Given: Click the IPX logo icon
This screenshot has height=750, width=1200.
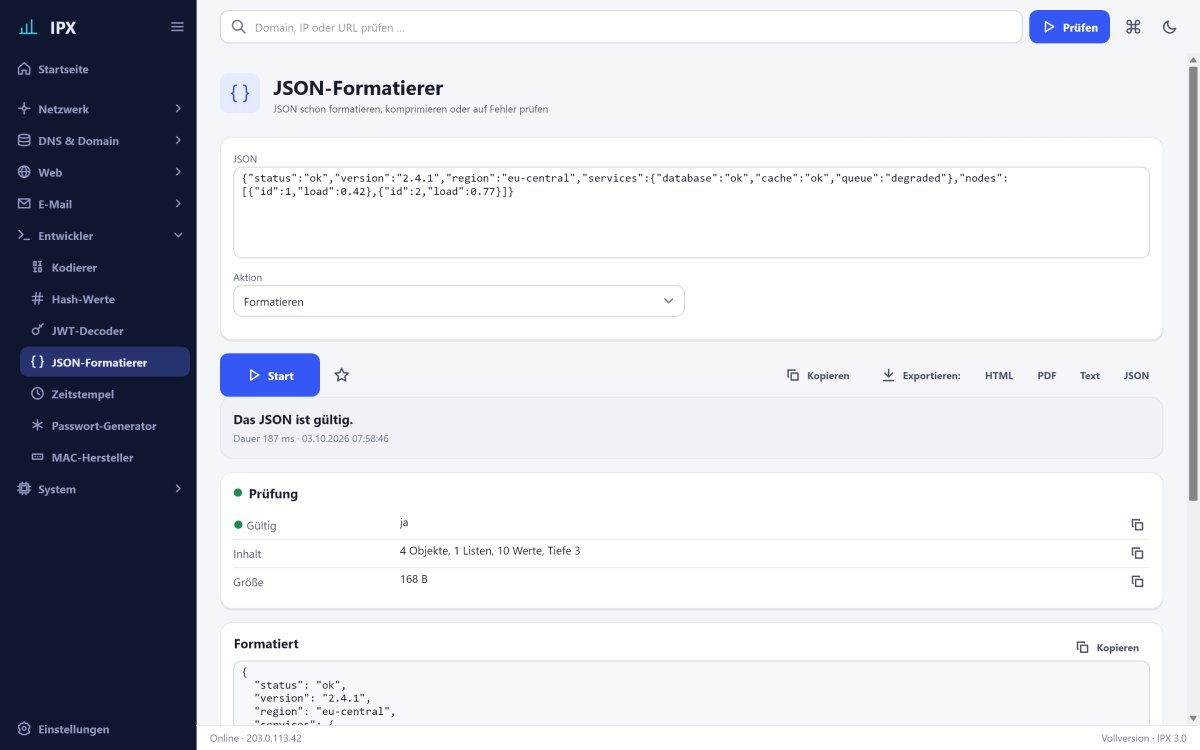Looking at the screenshot, I should [x=28, y=27].
